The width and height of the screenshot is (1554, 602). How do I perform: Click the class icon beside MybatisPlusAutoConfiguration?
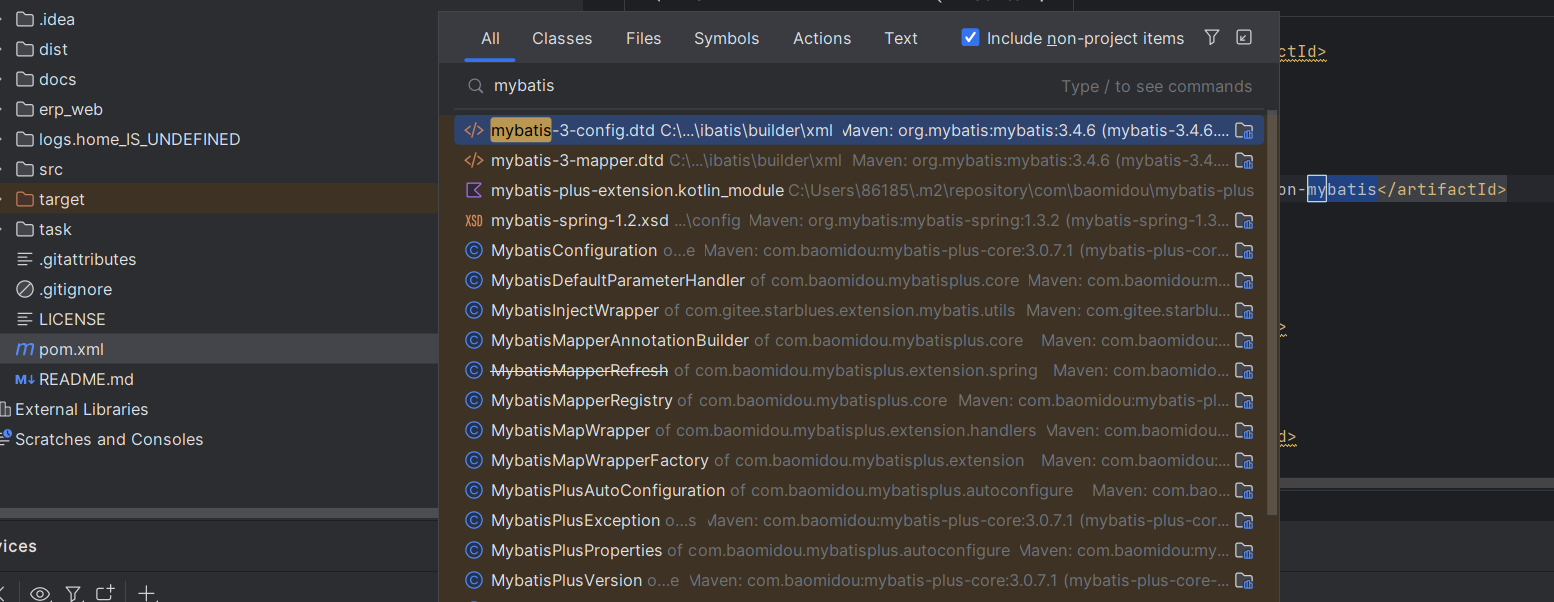(x=474, y=490)
